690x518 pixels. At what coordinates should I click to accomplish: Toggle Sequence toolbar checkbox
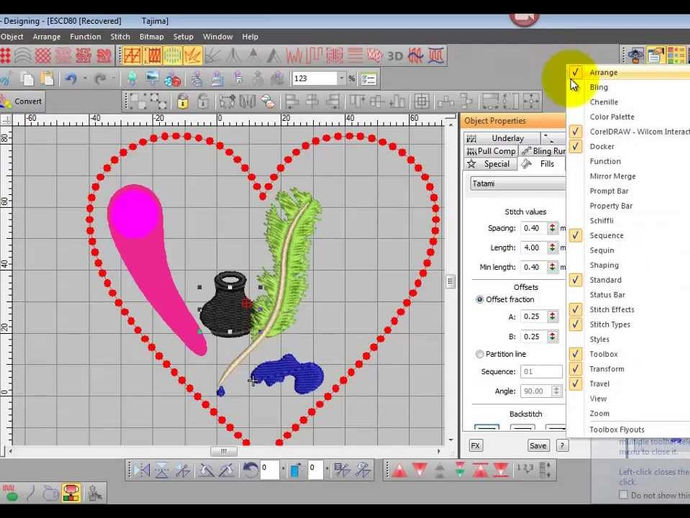click(x=575, y=235)
